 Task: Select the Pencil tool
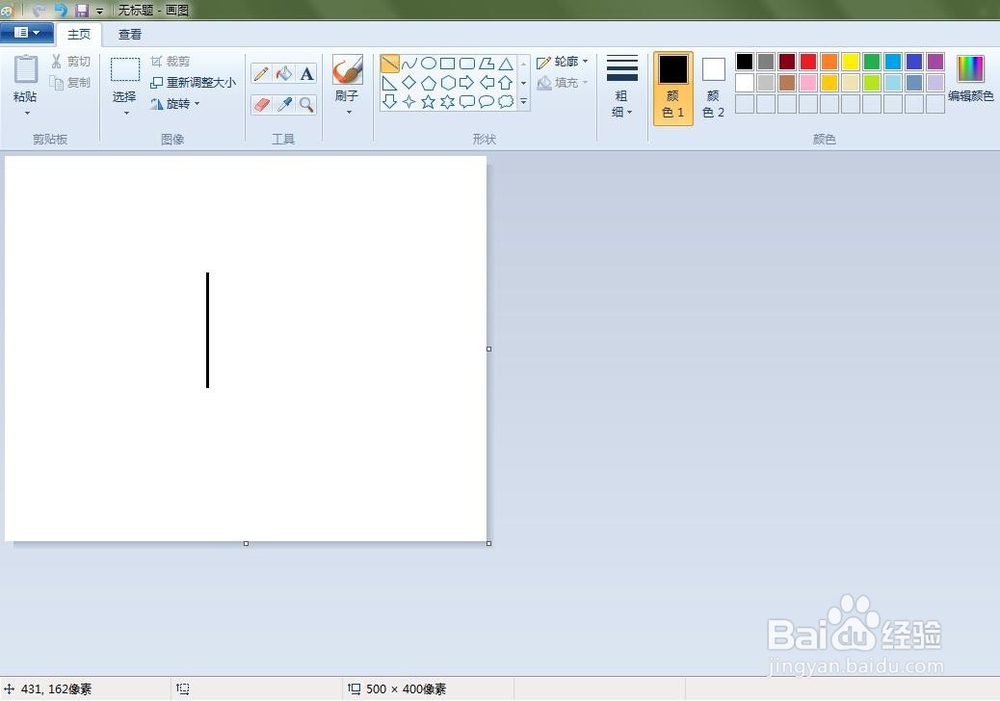pyautogui.click(x=261, y=74)
